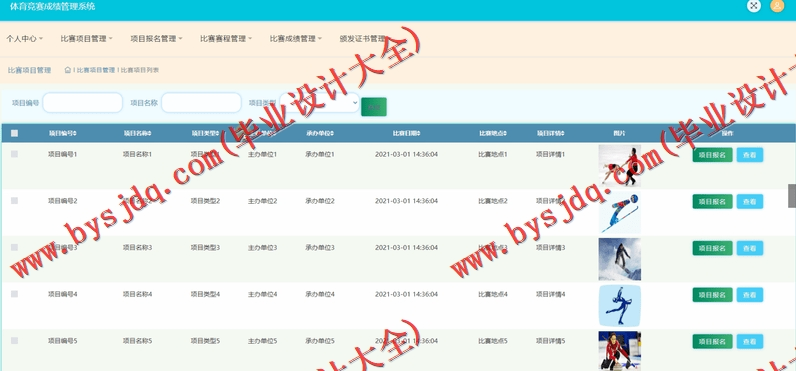
Task: Click 项目报名 button for 项目编号5
Action: [x=712, y=342]
